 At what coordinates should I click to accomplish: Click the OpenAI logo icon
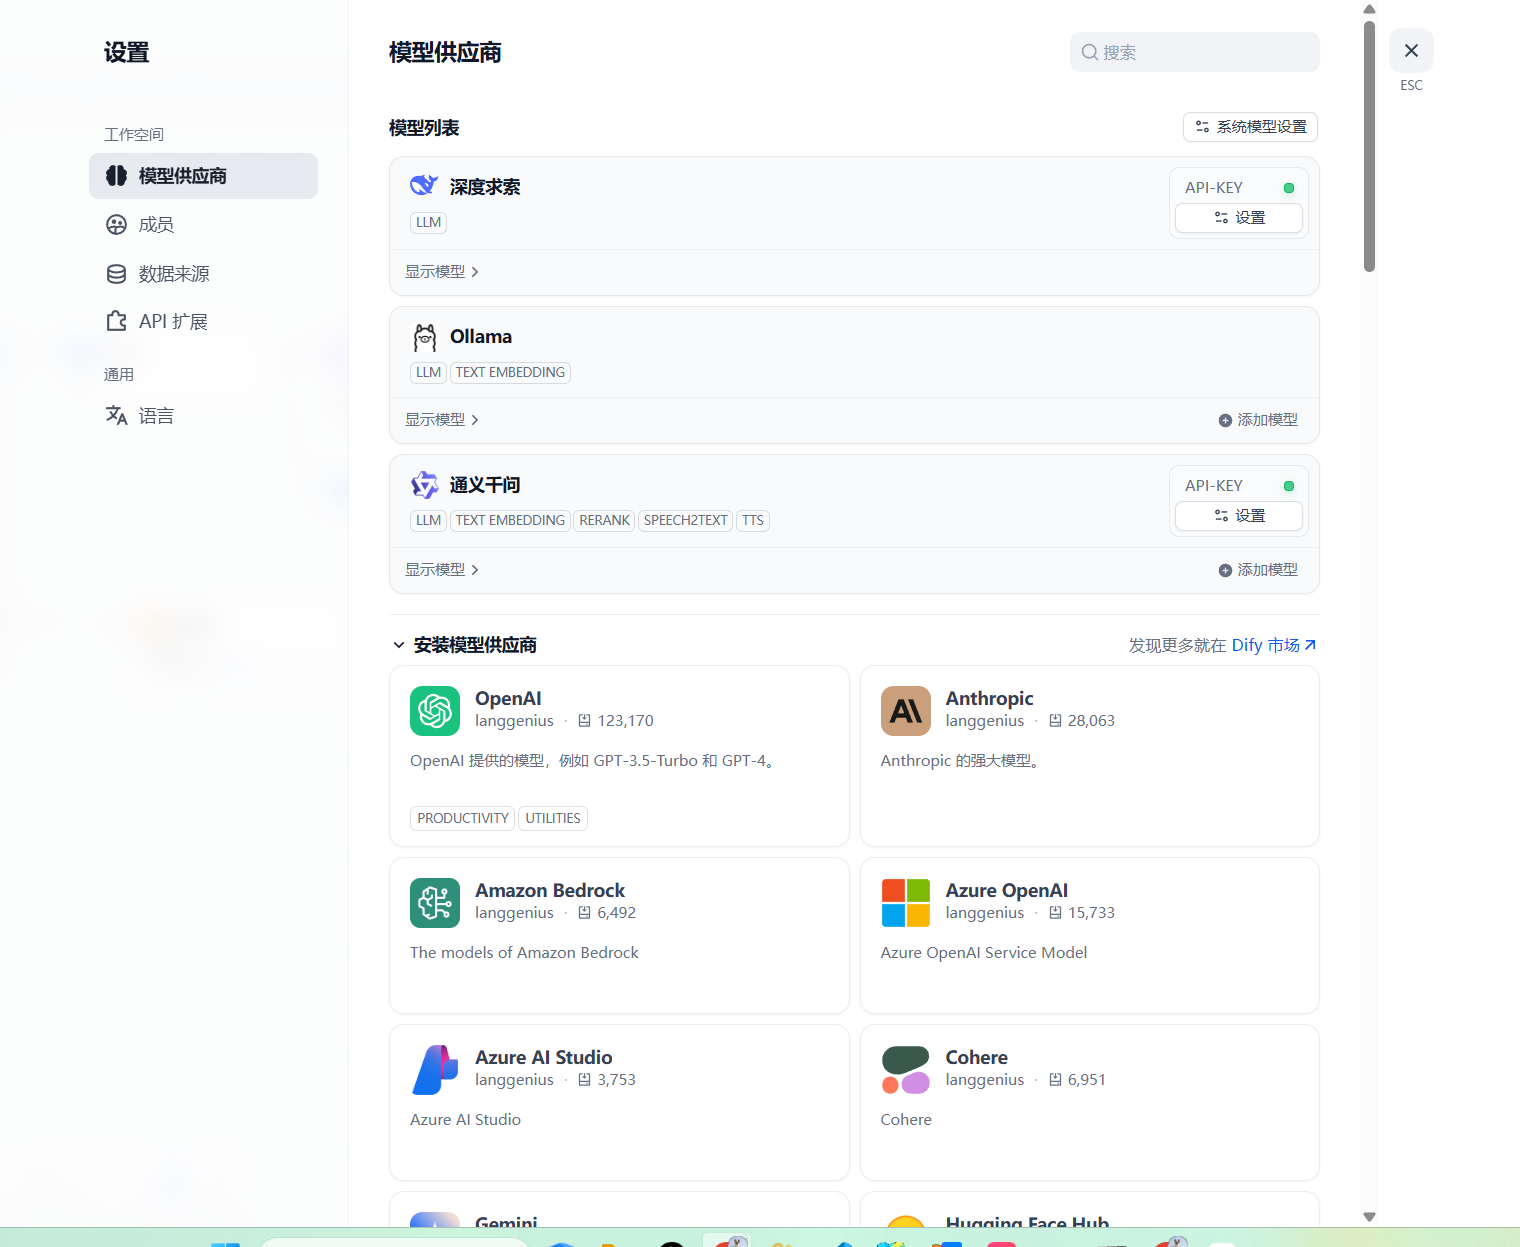click(x=435, y=711)
